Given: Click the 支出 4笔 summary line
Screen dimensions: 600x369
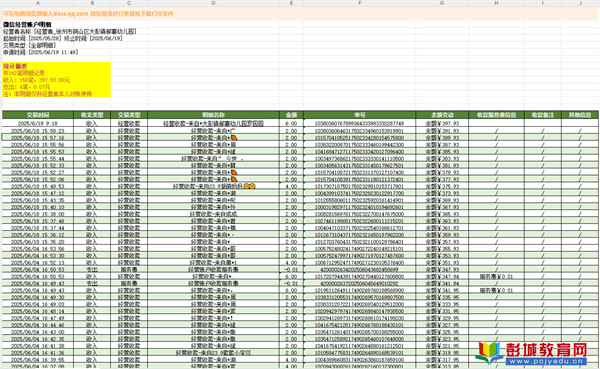Looking at the screenshot, I should [26, 87].
